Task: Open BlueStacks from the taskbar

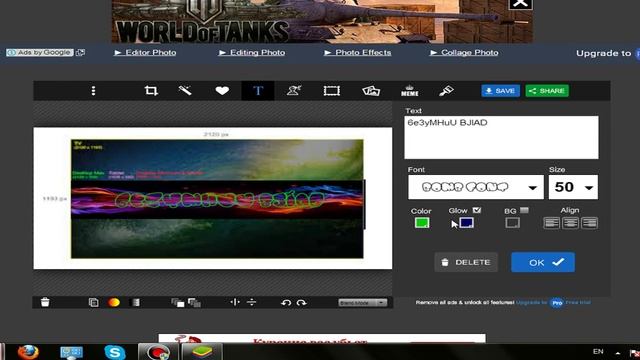Action: [x=202, y=352]
